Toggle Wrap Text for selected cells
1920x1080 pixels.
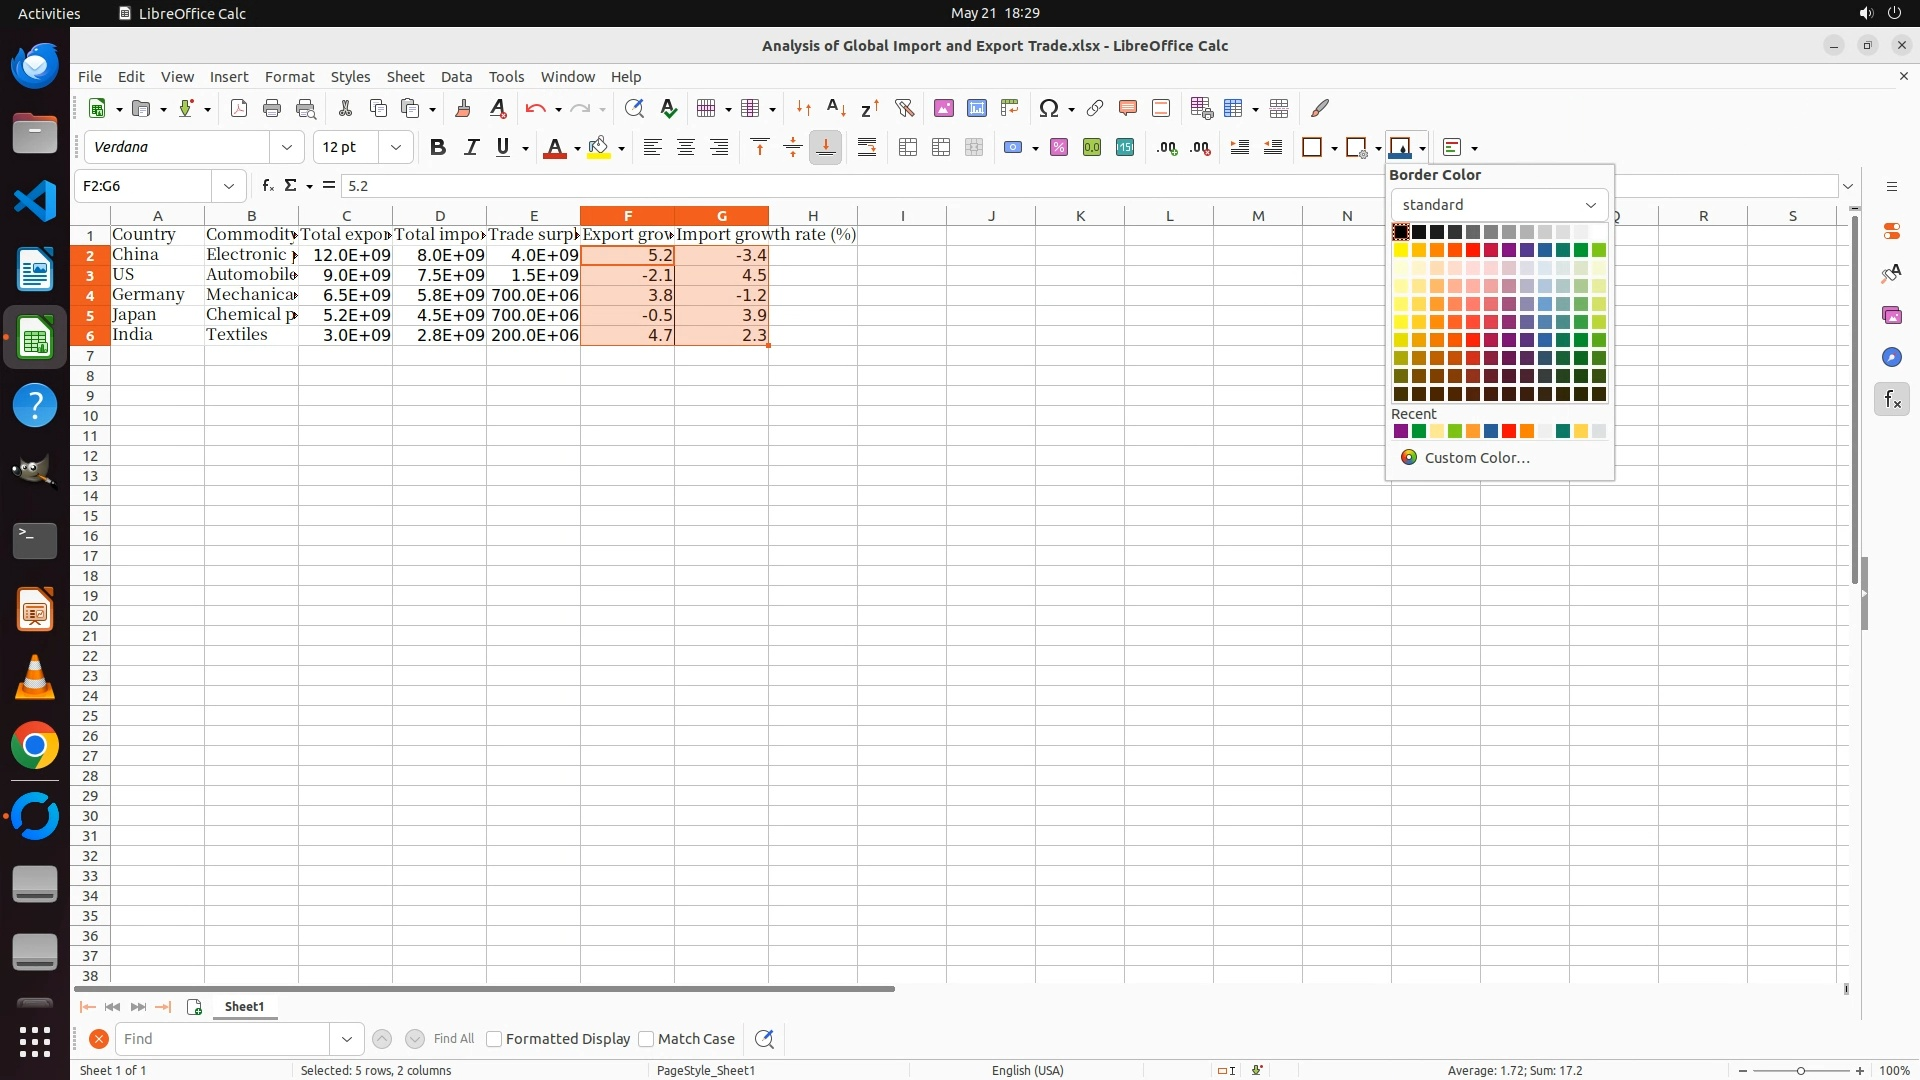(x=867, y=148)
